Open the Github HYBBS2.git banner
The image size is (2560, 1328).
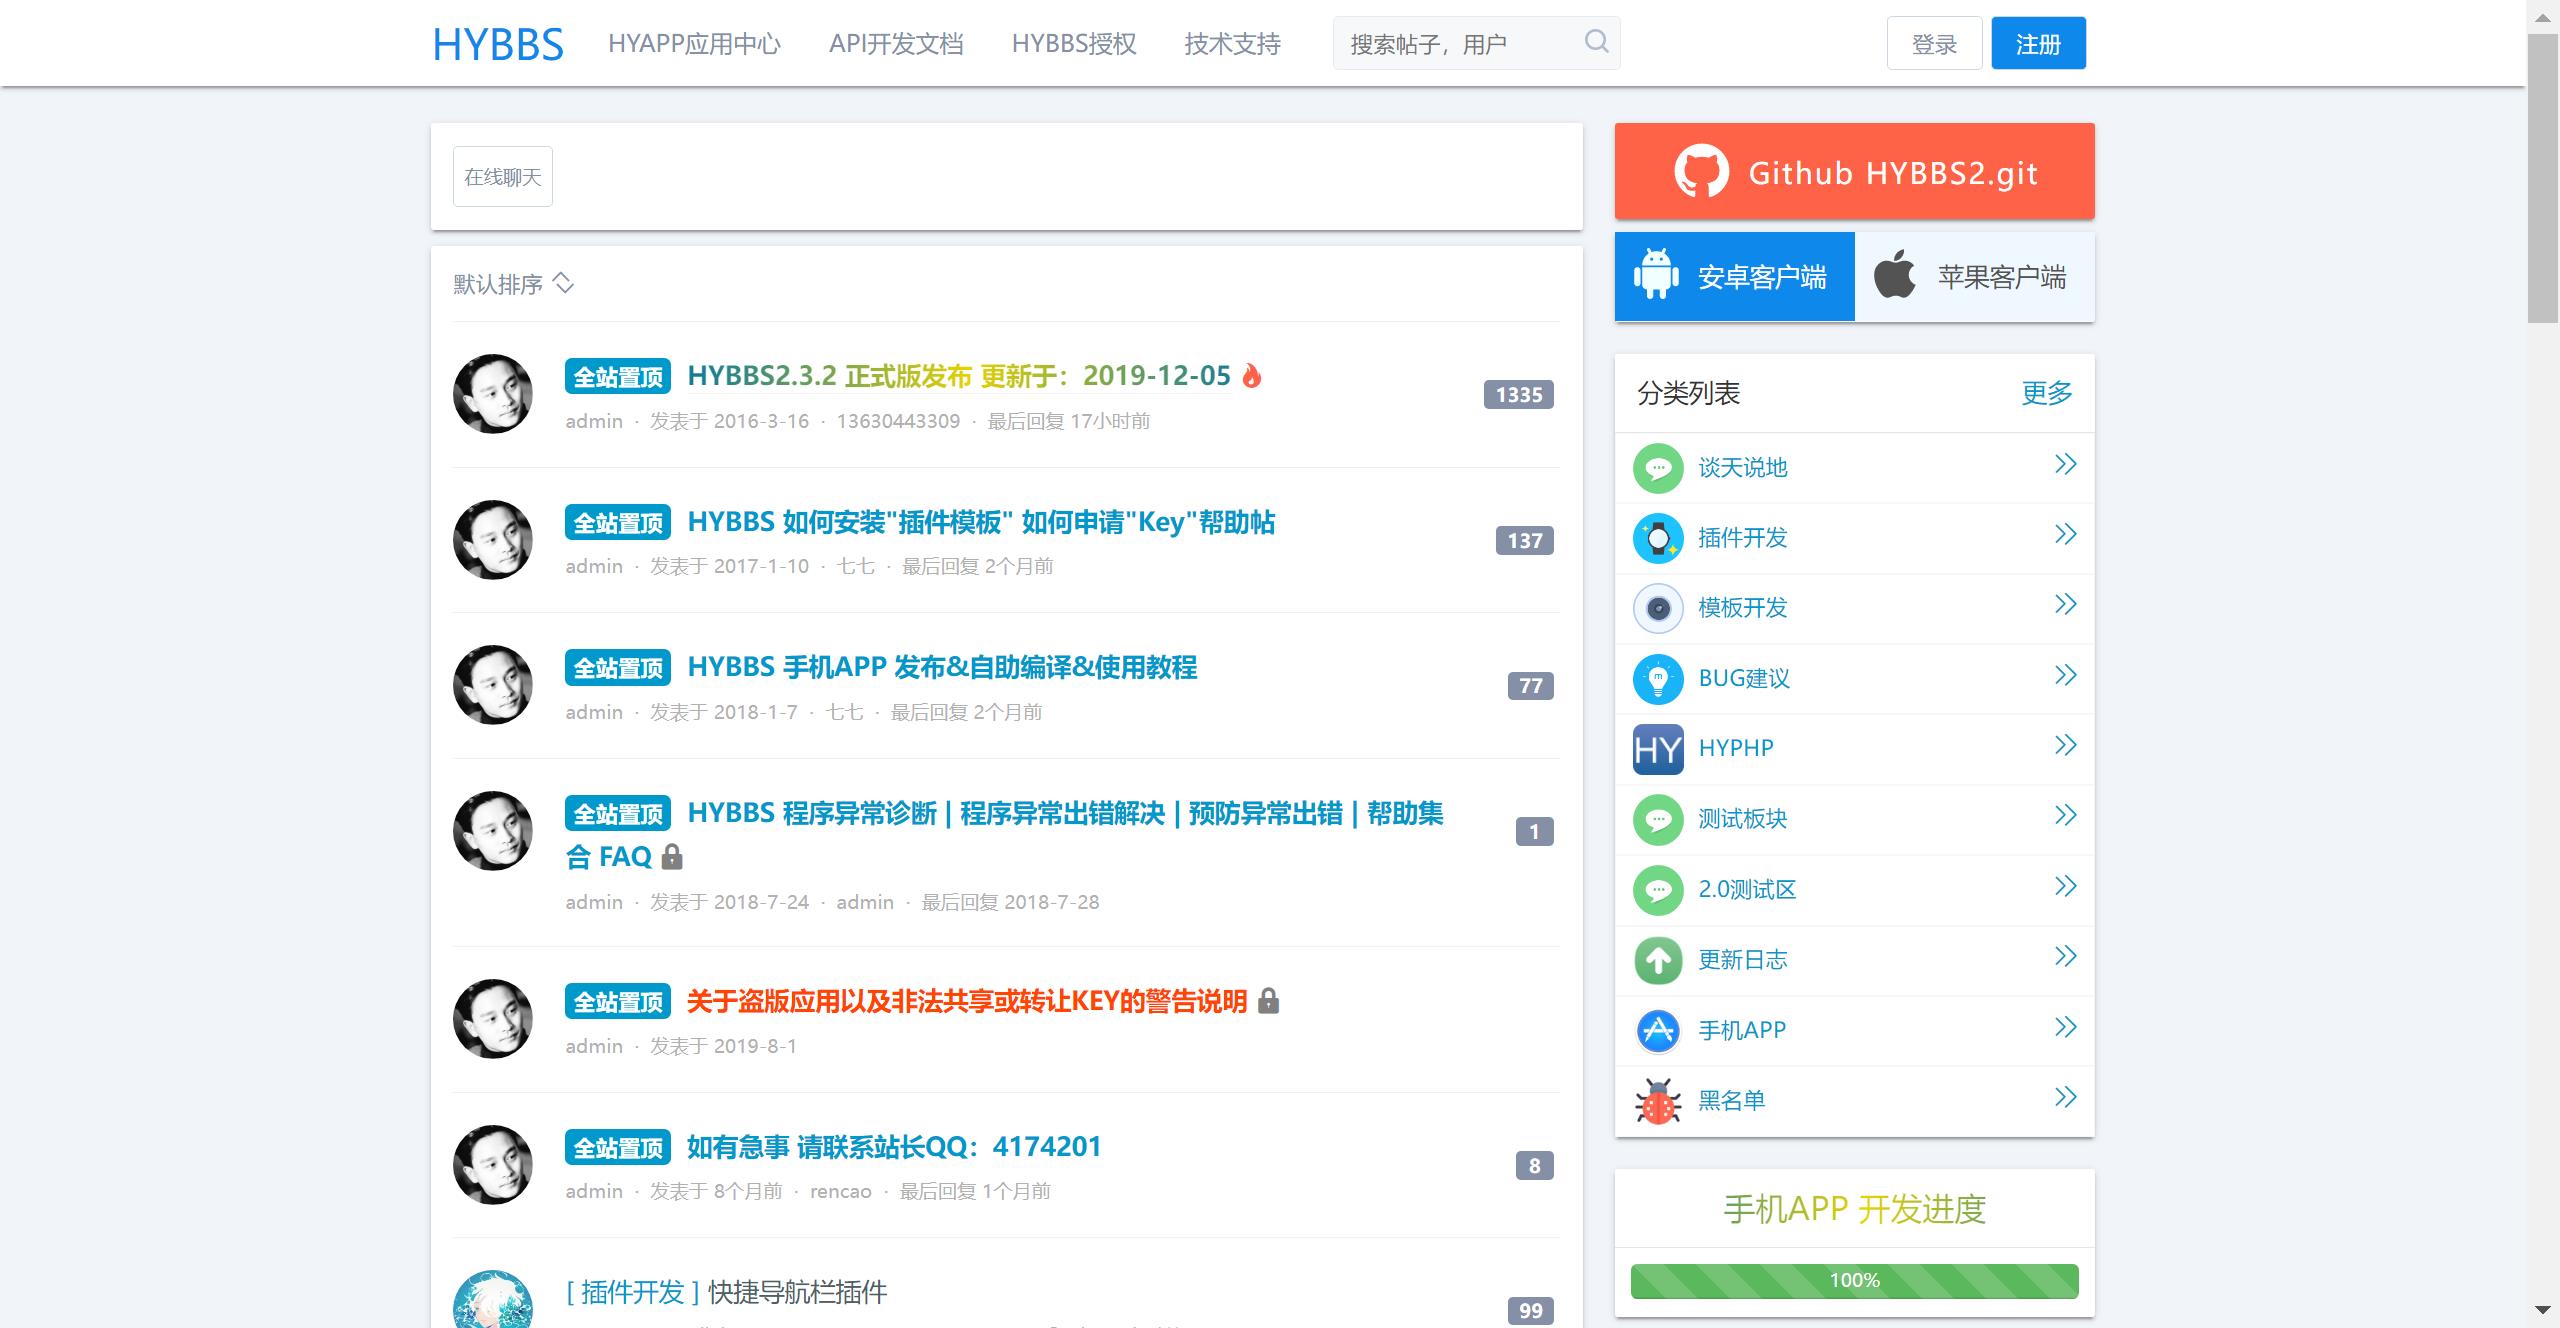click(1854, 172)
